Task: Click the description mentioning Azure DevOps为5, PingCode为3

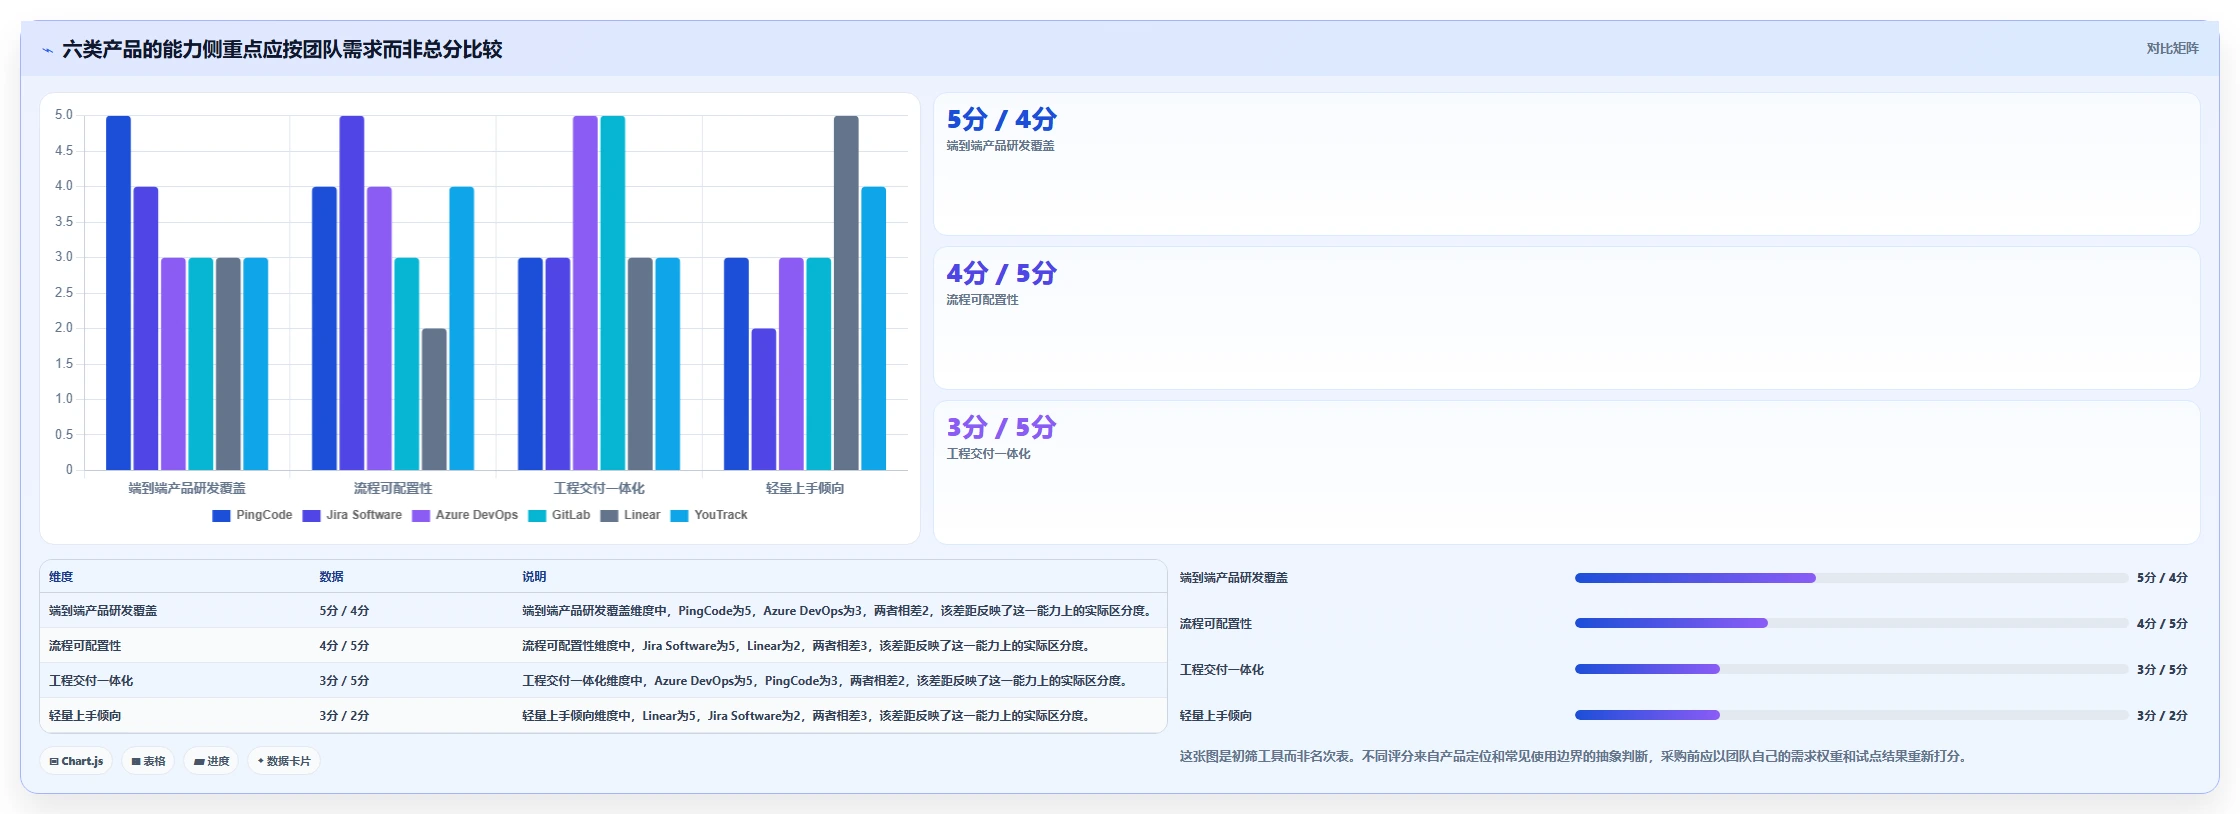Action: (x=827, y=681)
